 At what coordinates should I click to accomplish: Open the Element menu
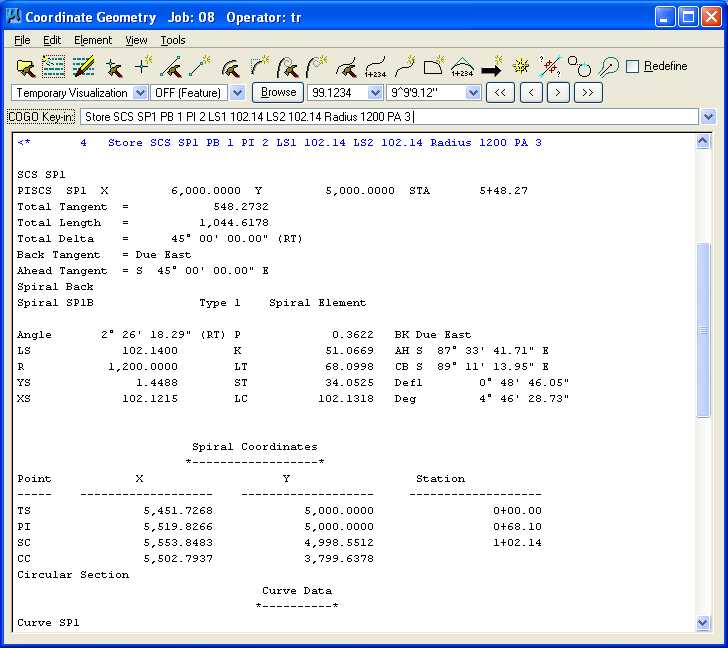(x=93, y=40)
